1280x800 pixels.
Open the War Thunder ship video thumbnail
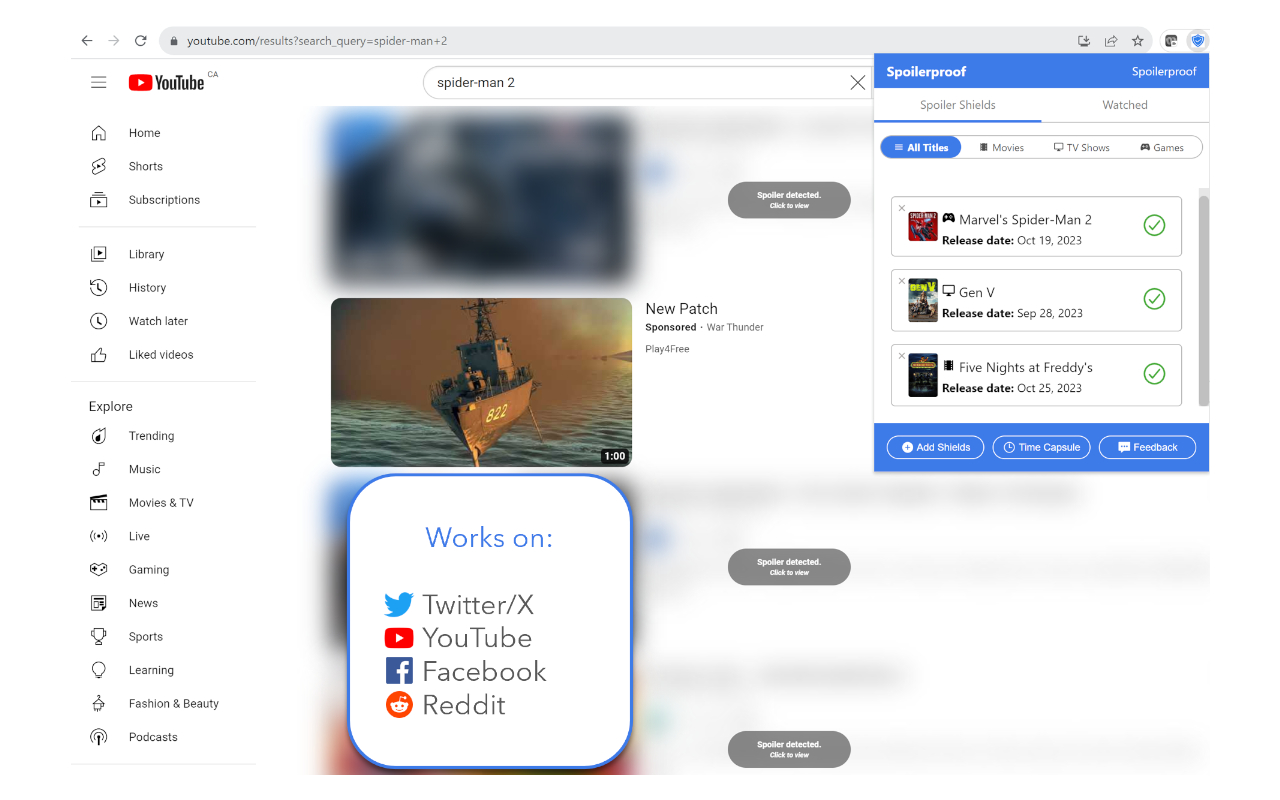coord(481,382)
